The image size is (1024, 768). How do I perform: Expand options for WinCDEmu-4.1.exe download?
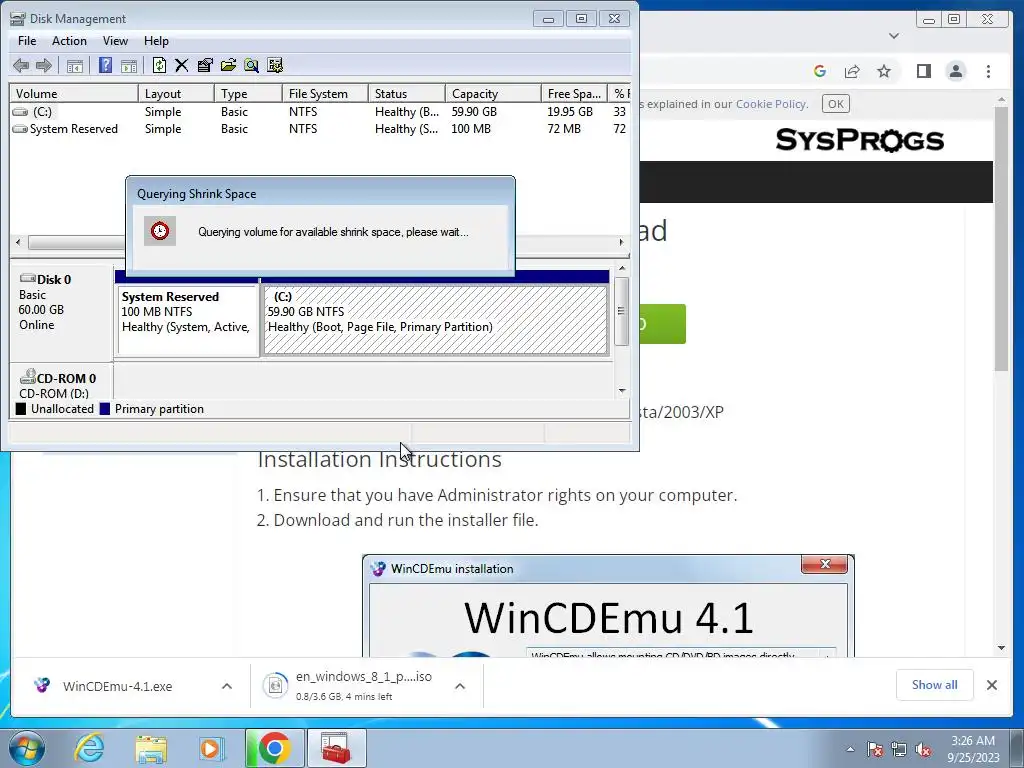[x=227, y=686]
